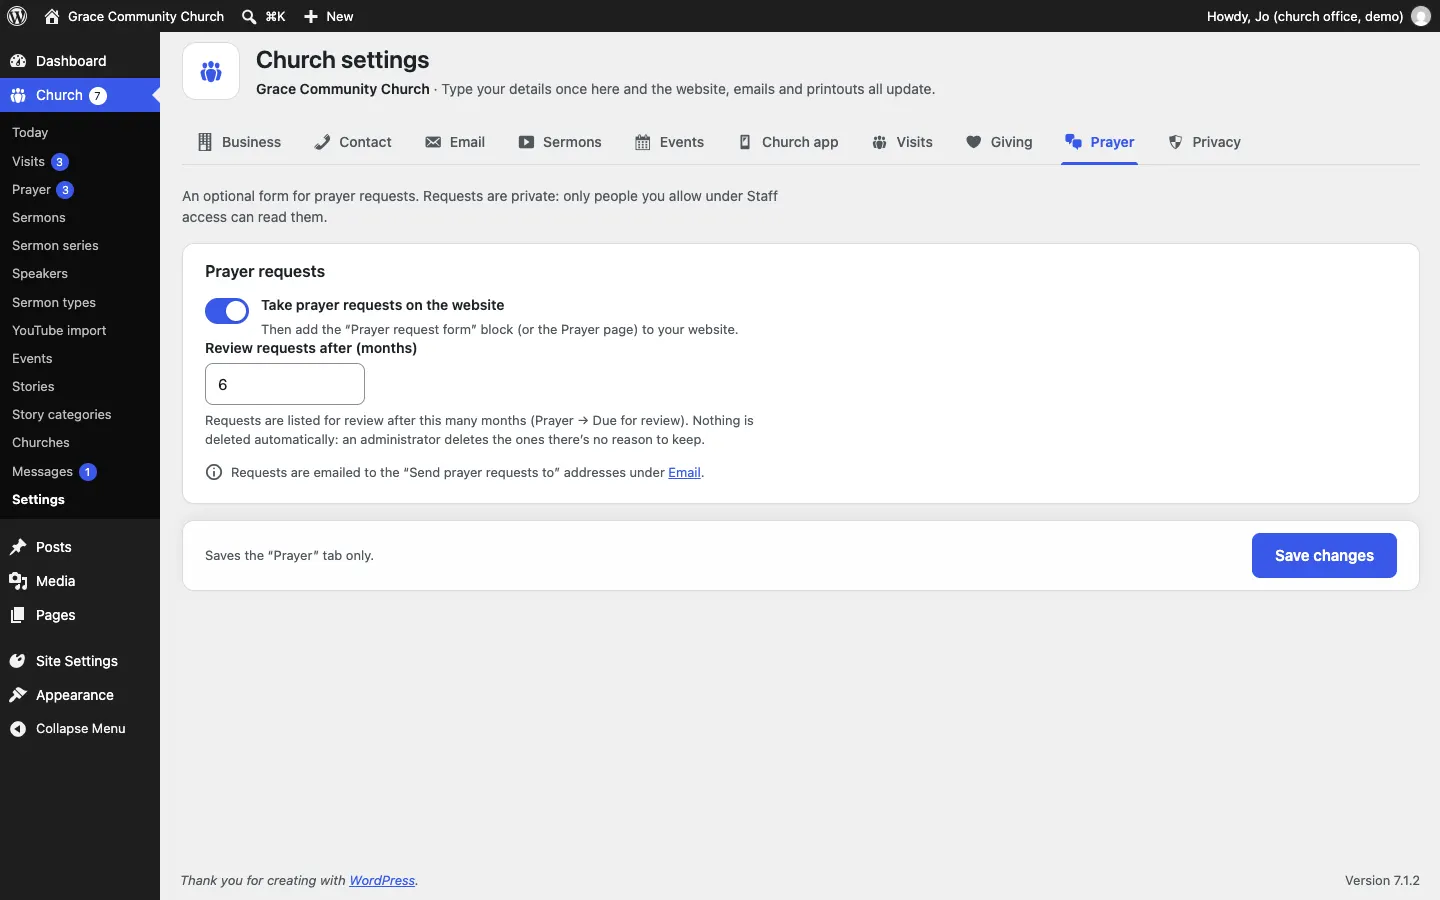
Task: Click the Version 7.1.2 text
Action: (1382, 881)
